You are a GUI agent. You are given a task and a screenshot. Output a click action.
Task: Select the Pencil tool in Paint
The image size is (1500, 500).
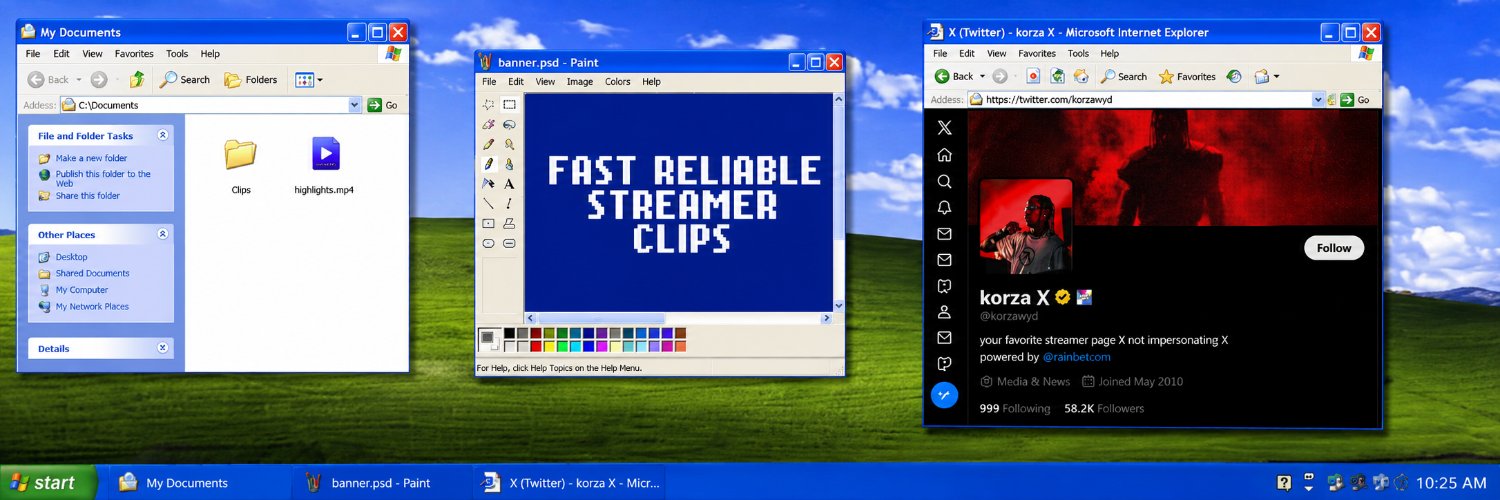point(489,164)
